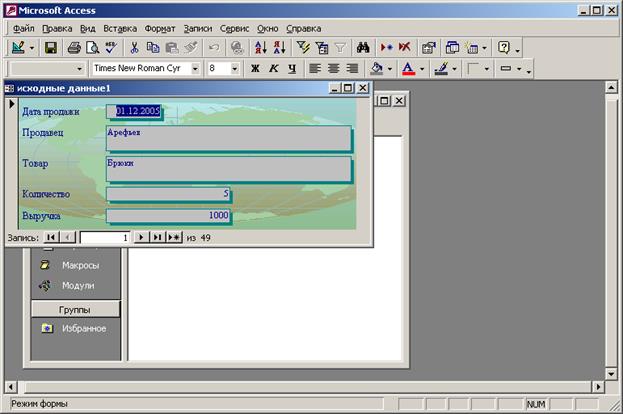Align text right
Screen dimensions: 623x414
pos(352,69)
